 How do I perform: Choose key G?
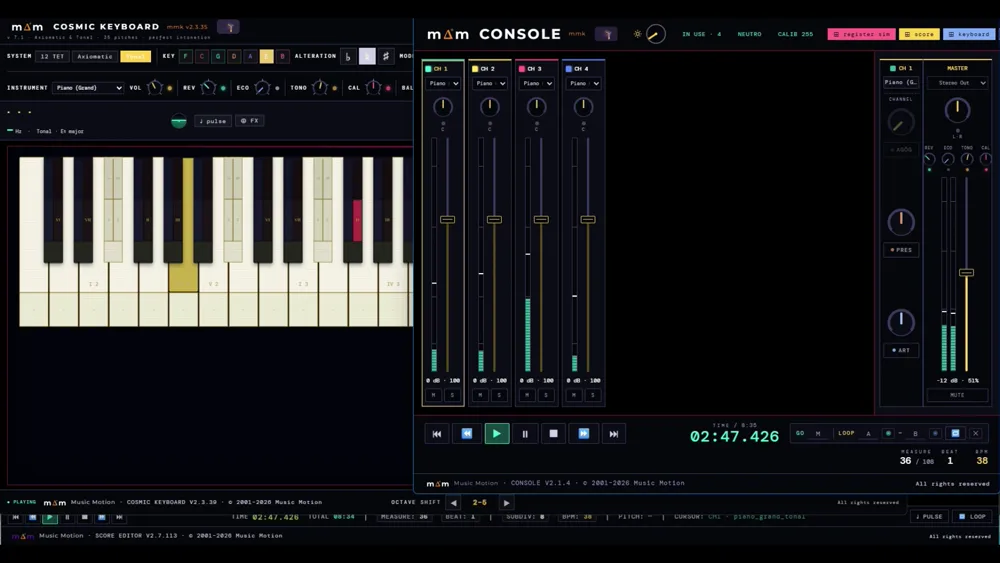(217, 56)
